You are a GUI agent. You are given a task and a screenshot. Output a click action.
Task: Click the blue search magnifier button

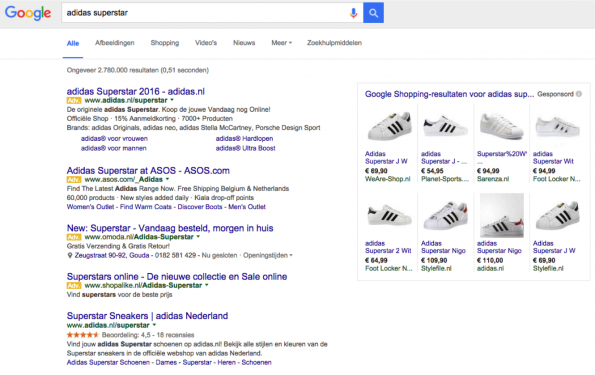point(373,13)
